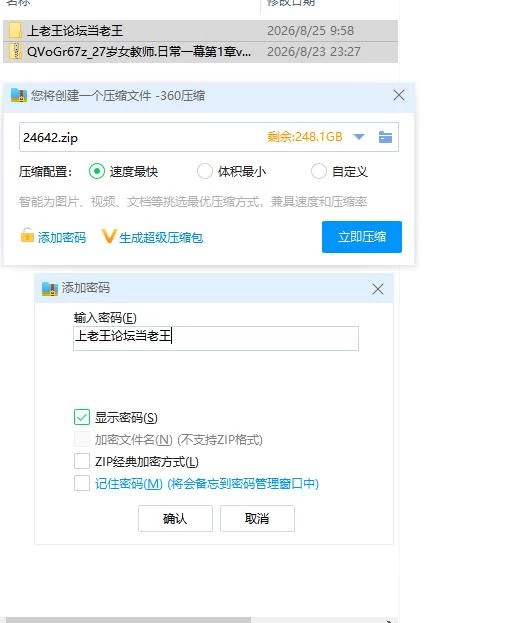Click the zip archive icon of QVoGr67z file
Viewport: 511px width, 623px height.
pos(15,52)
